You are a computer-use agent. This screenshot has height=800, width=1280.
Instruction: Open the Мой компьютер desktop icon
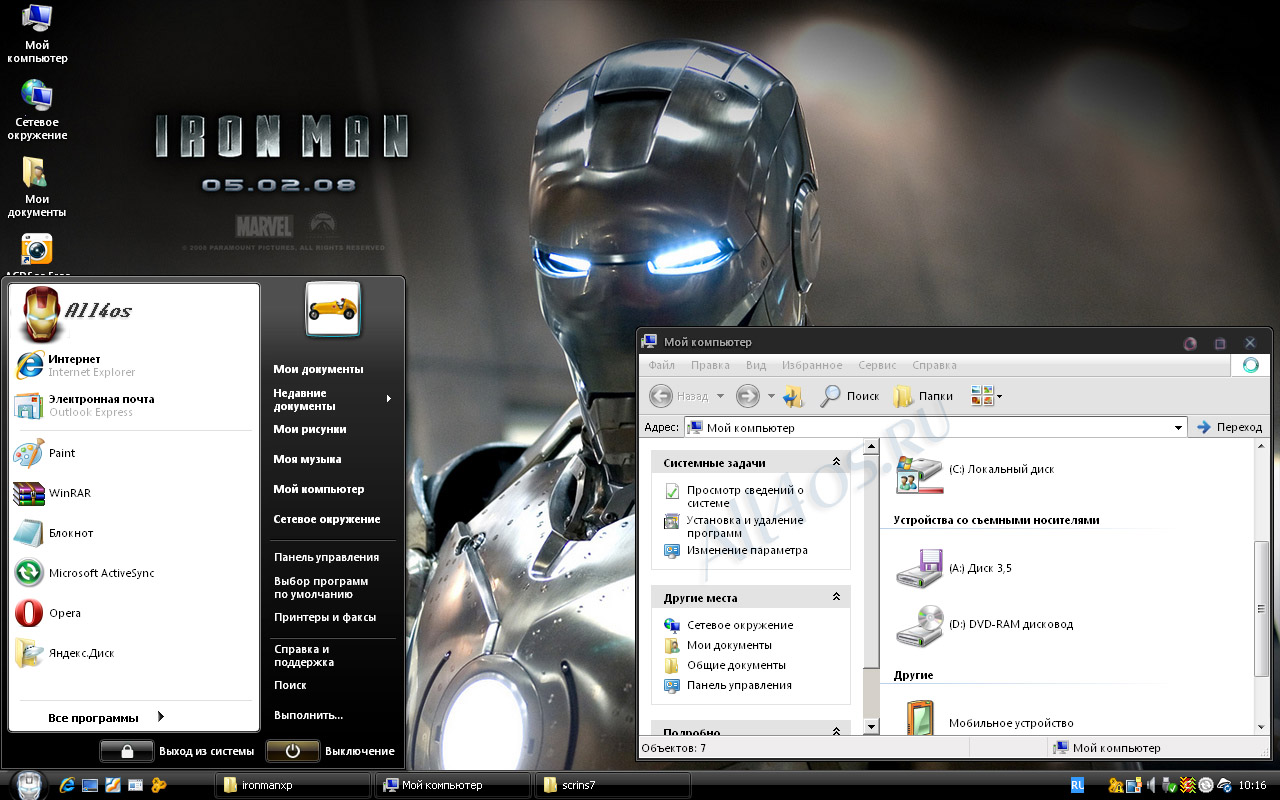[x=37, y=34]
